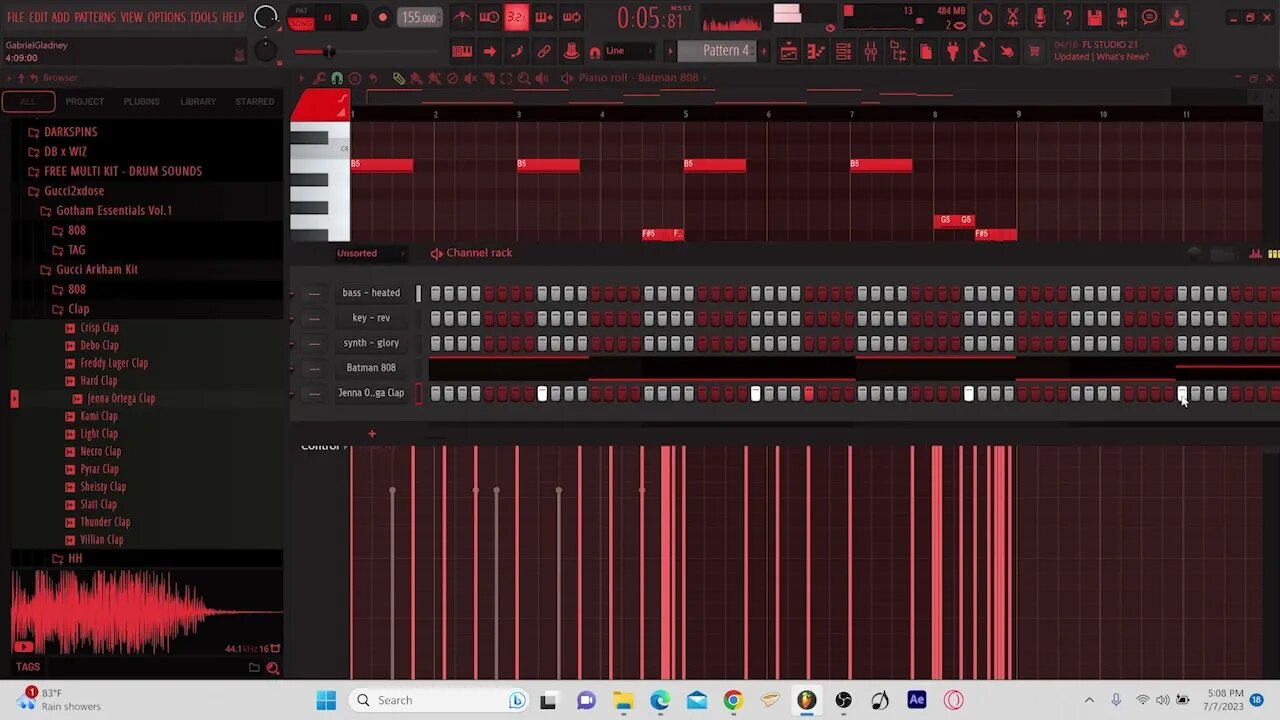Toggle Pat/Song mode switch
The image size is (1280, 720).
(x=300, y=17)
